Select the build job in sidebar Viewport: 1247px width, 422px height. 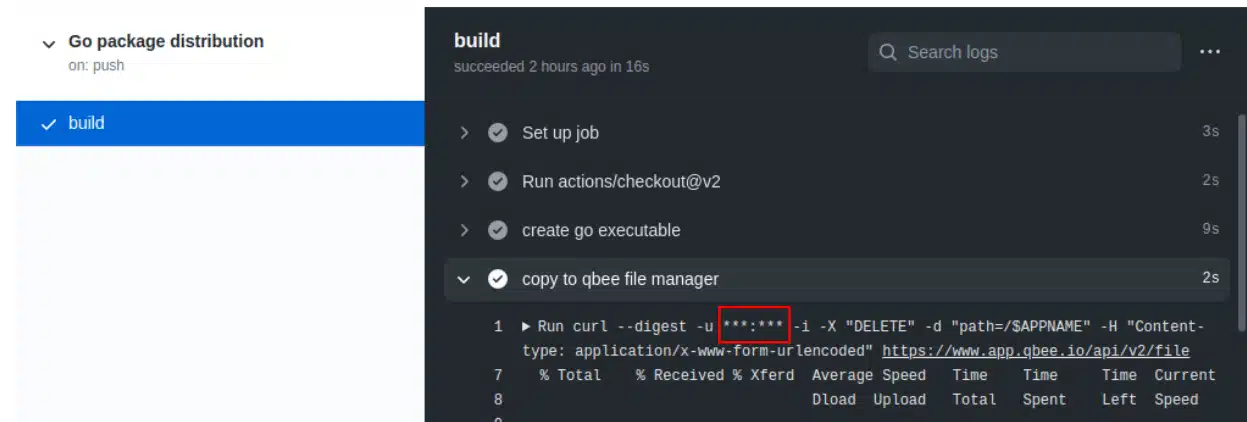click(220, 124)
